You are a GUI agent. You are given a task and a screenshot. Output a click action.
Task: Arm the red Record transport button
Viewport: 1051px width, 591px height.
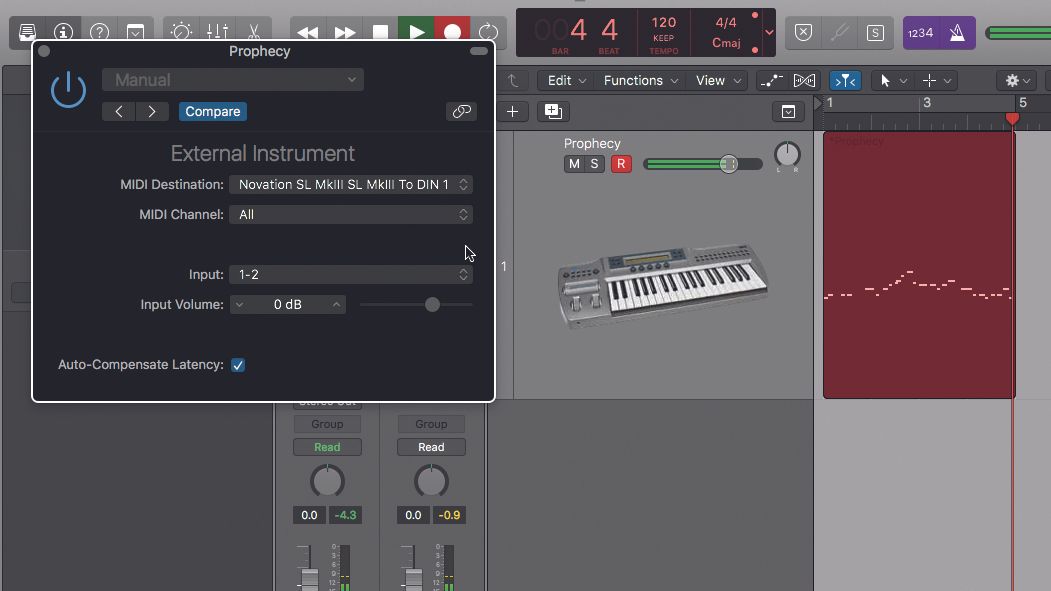pos(451,31)
